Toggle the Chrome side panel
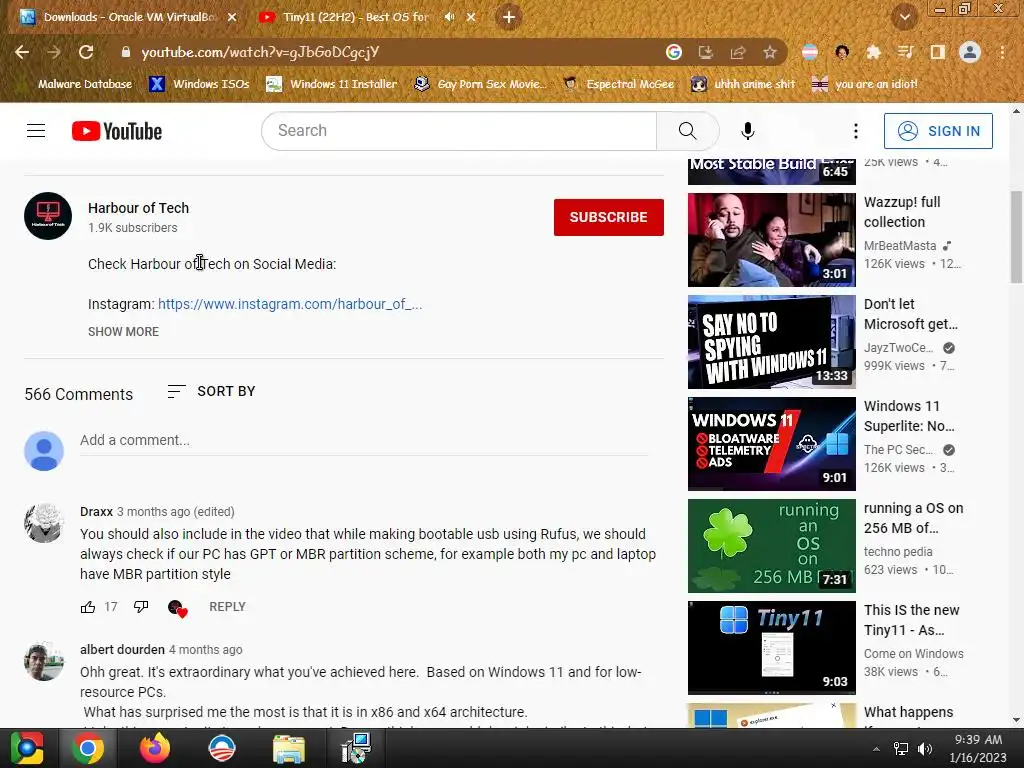This screenshot has width=1024, height=768. 938,52
